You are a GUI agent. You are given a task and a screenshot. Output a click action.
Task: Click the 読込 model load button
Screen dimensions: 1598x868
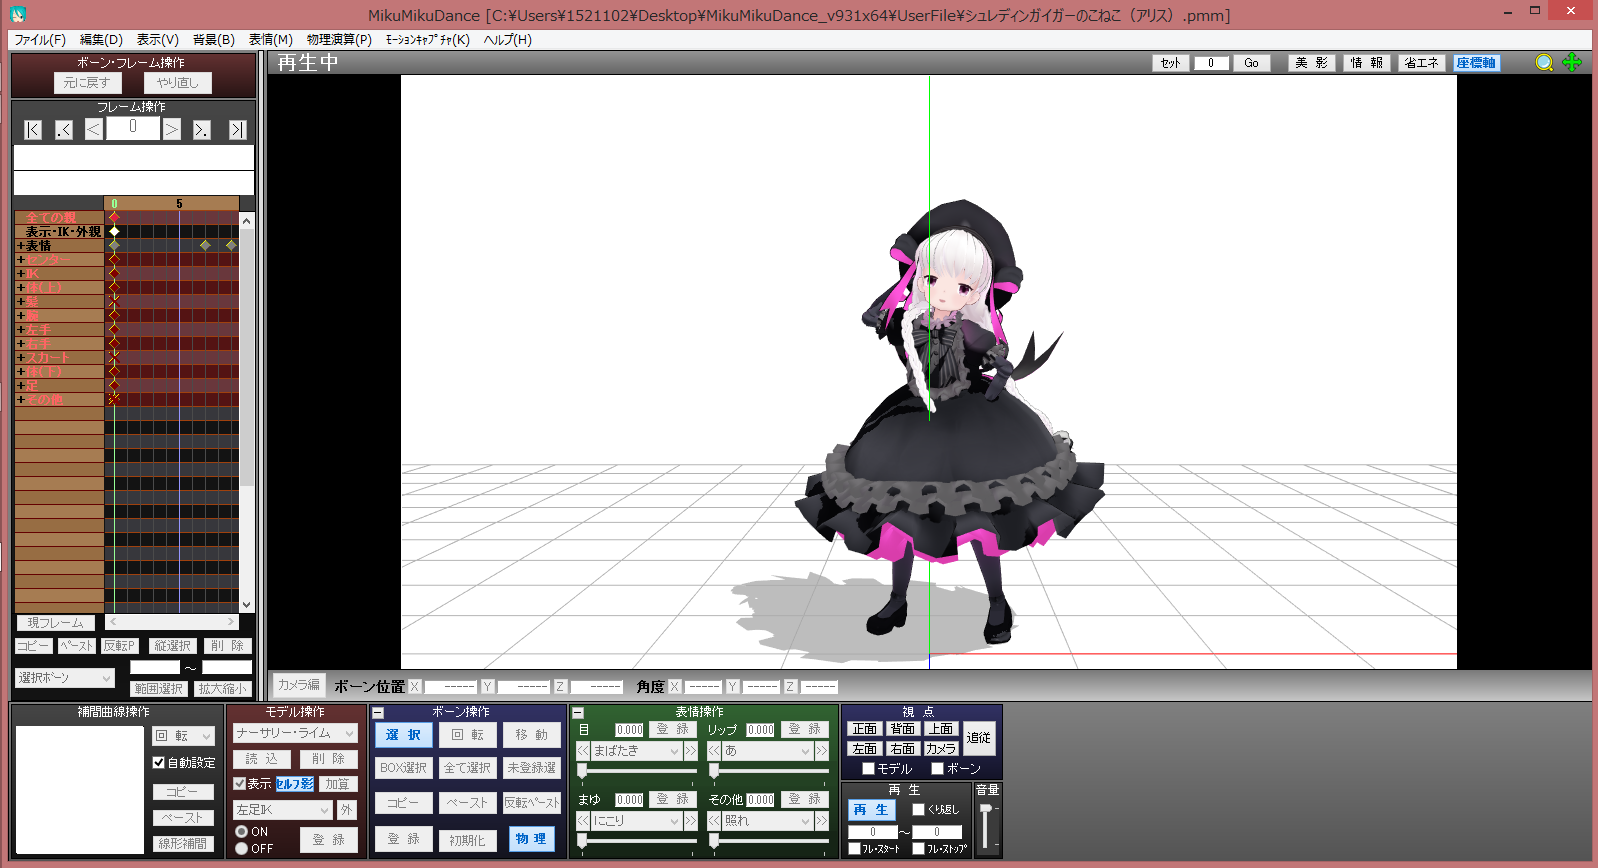[262, 759]
